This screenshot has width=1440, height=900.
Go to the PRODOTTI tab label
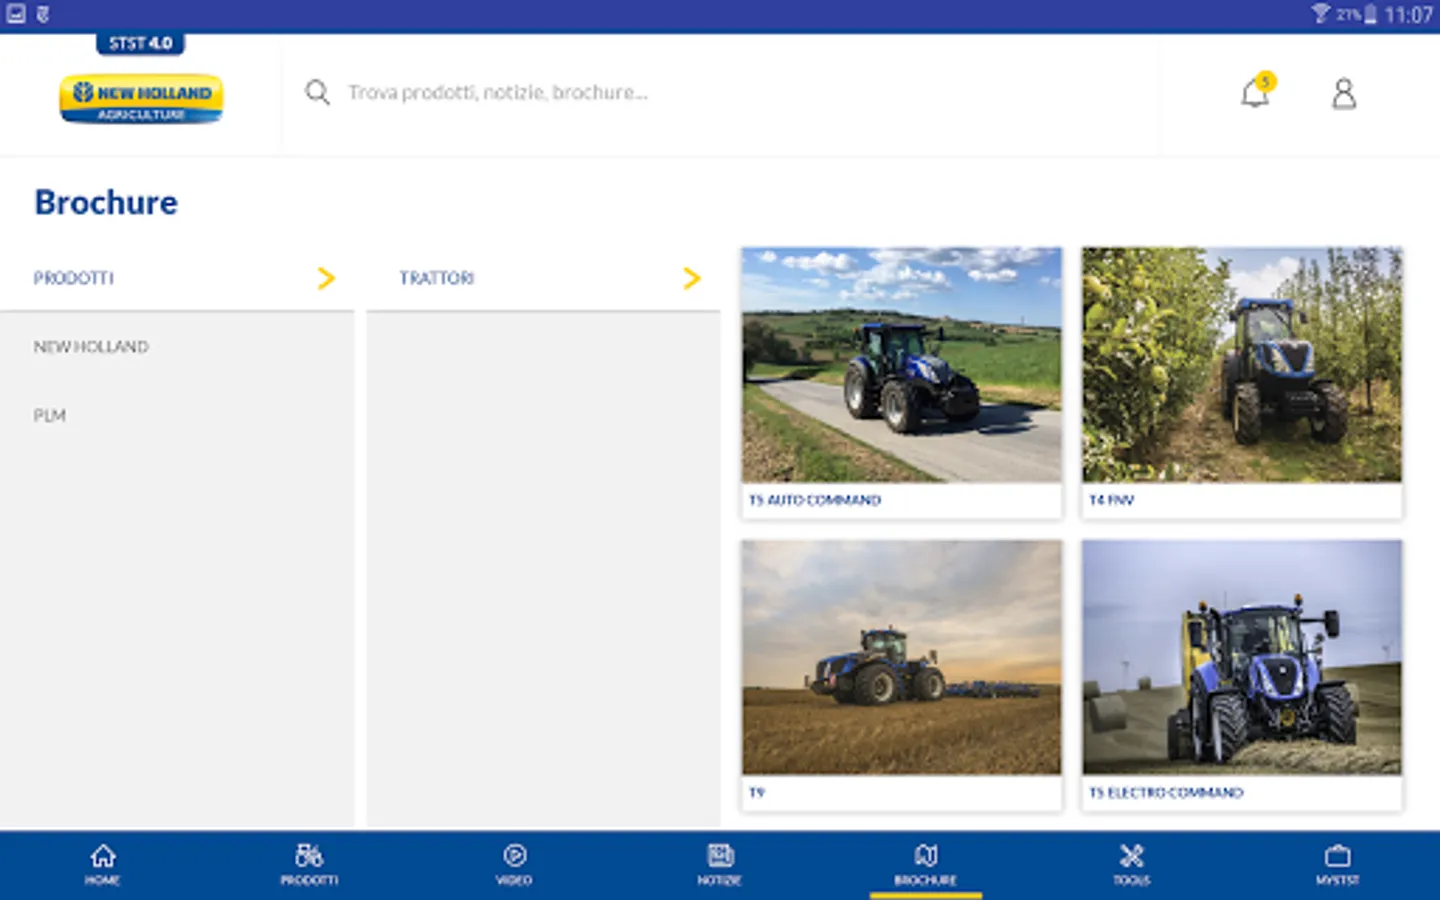pos(309,881)
